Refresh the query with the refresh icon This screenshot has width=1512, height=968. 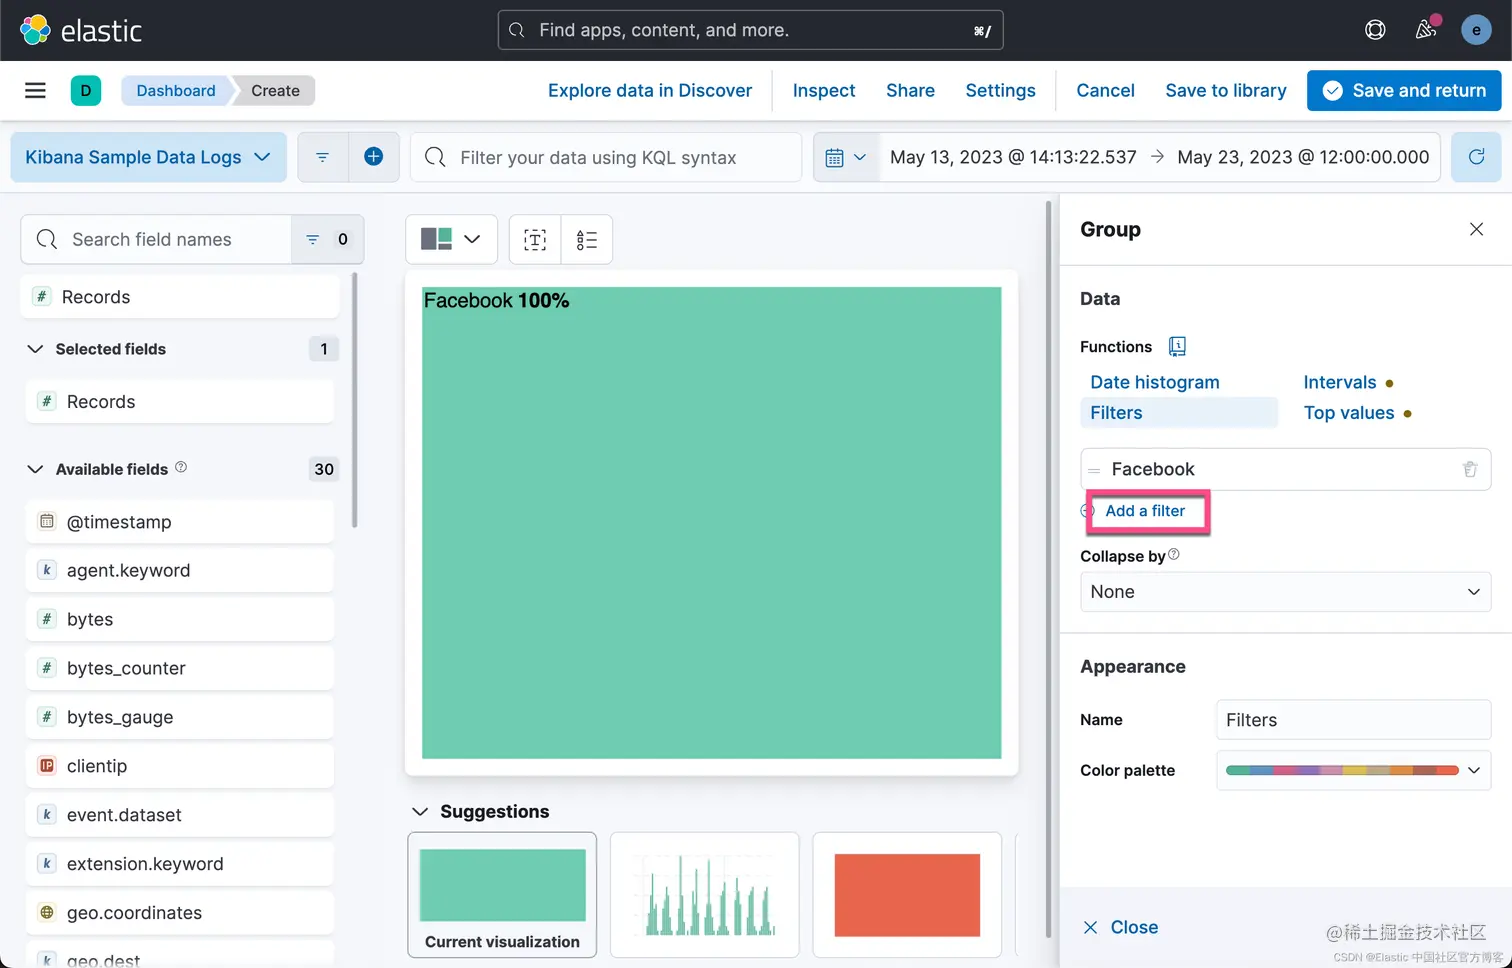point(1476,157)
